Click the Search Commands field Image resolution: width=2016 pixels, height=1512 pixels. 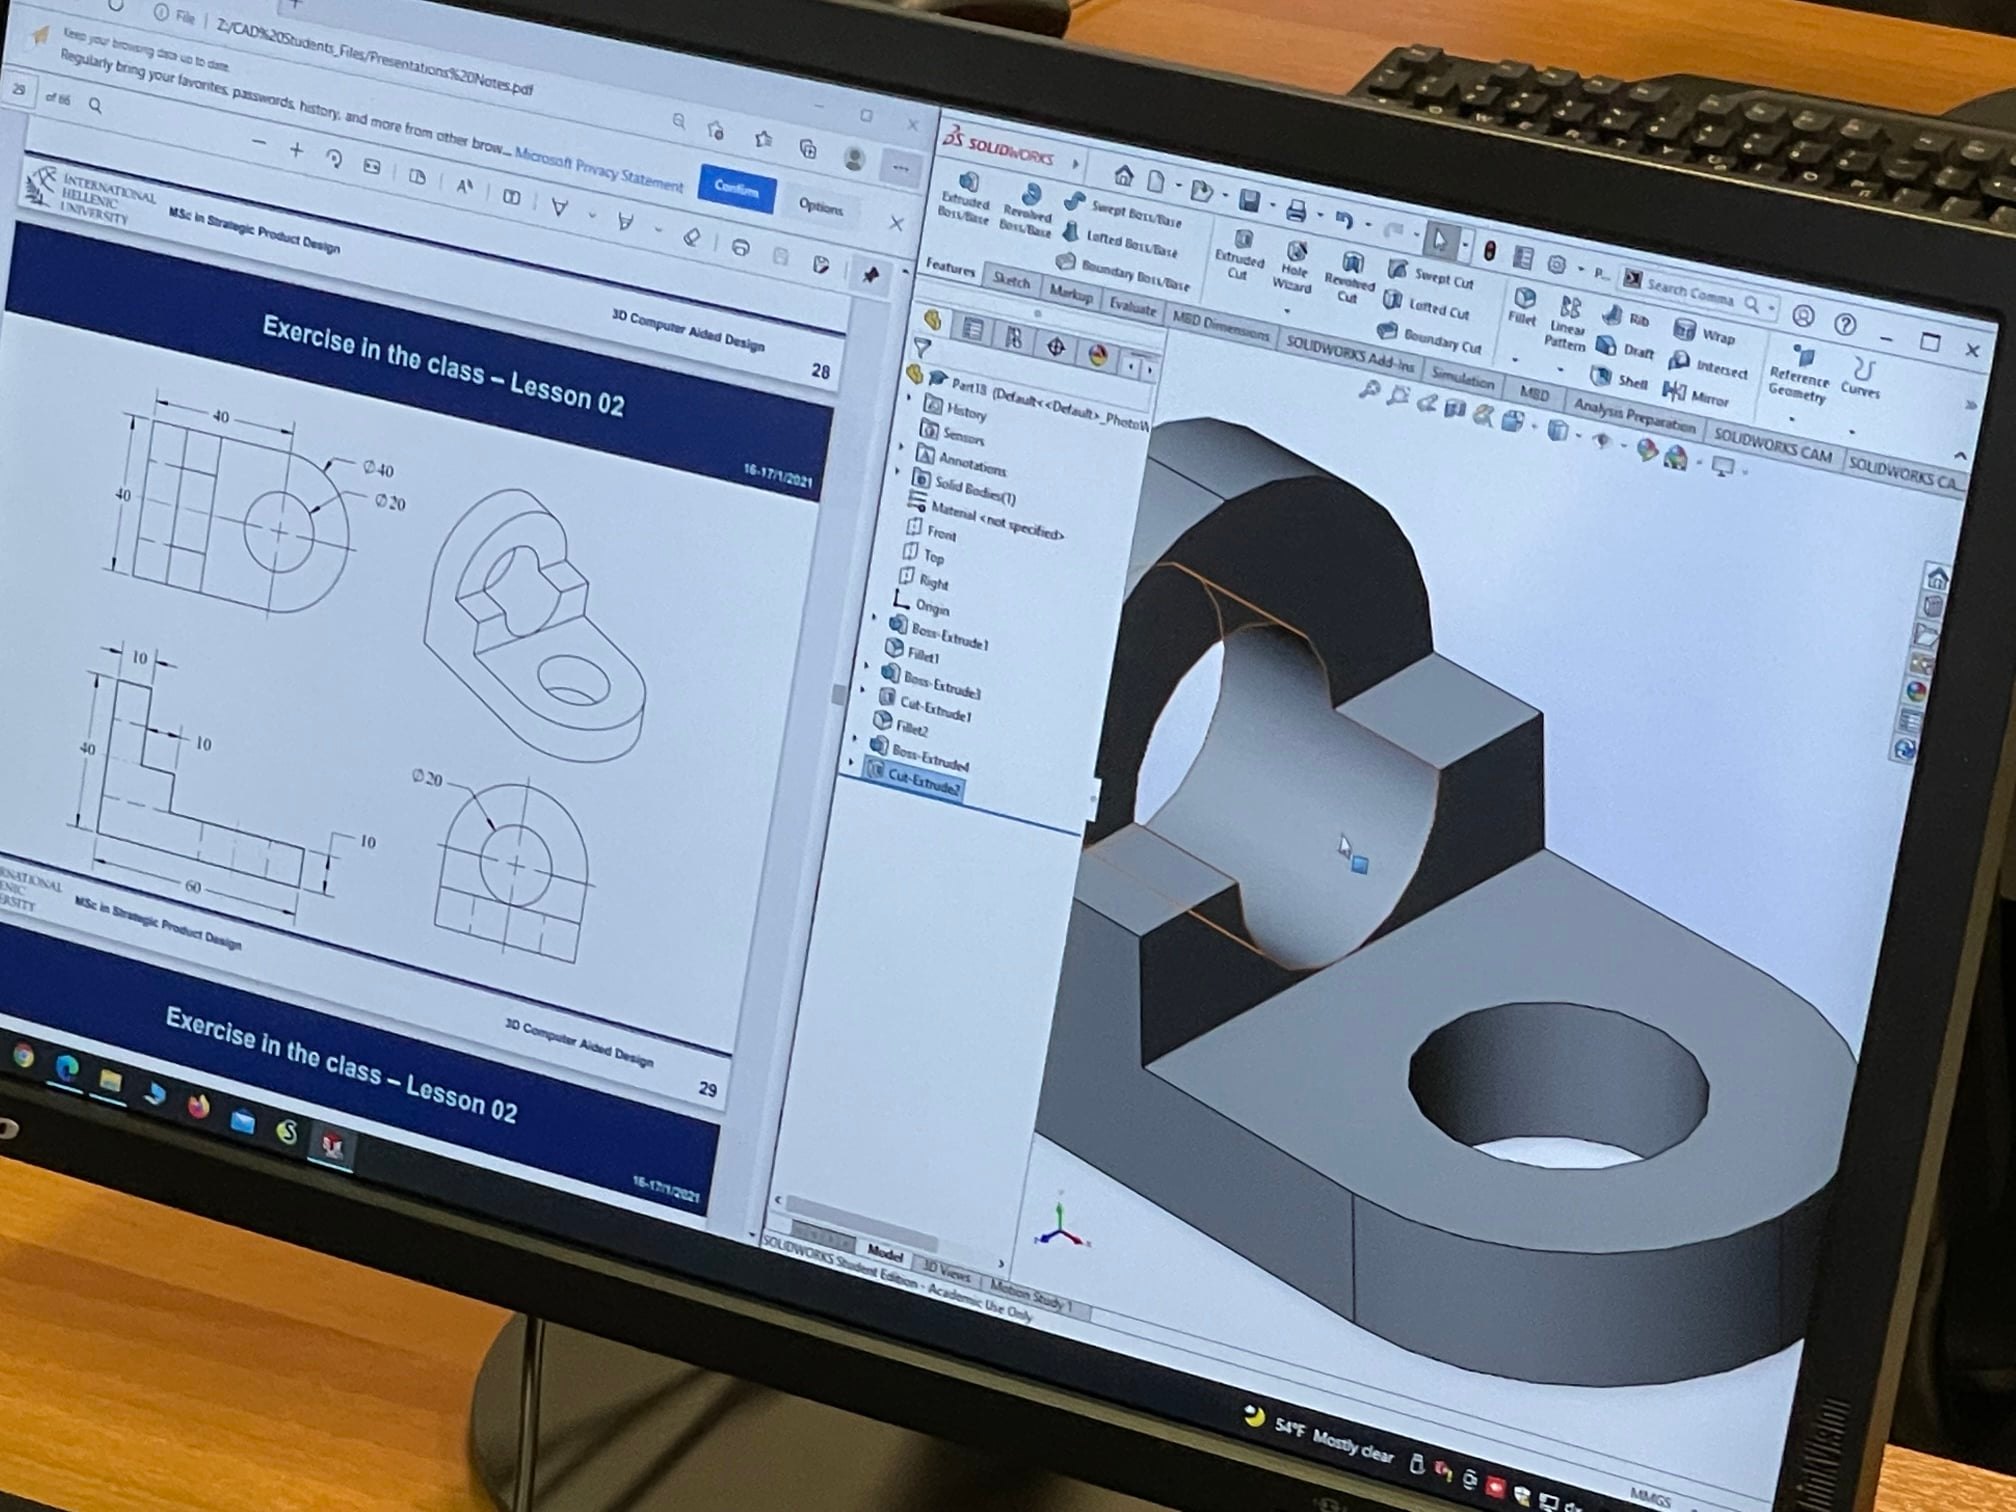(1698, 292)
